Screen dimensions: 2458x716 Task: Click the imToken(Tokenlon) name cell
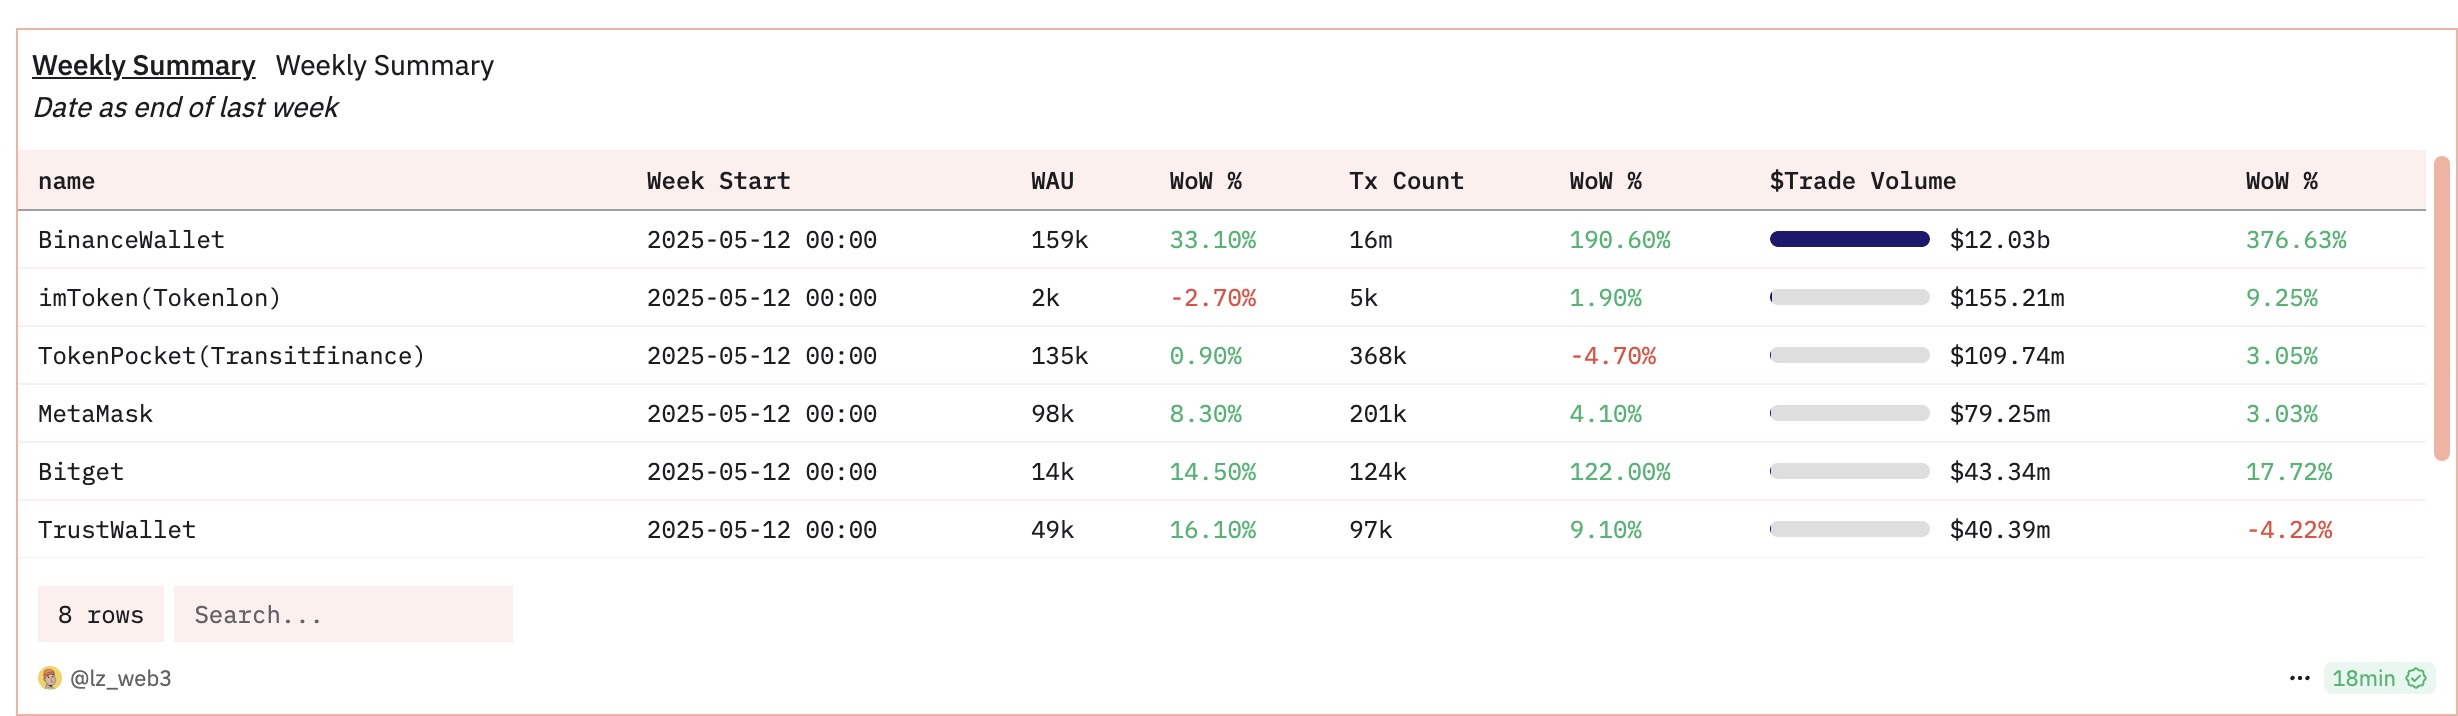(159, 298)
